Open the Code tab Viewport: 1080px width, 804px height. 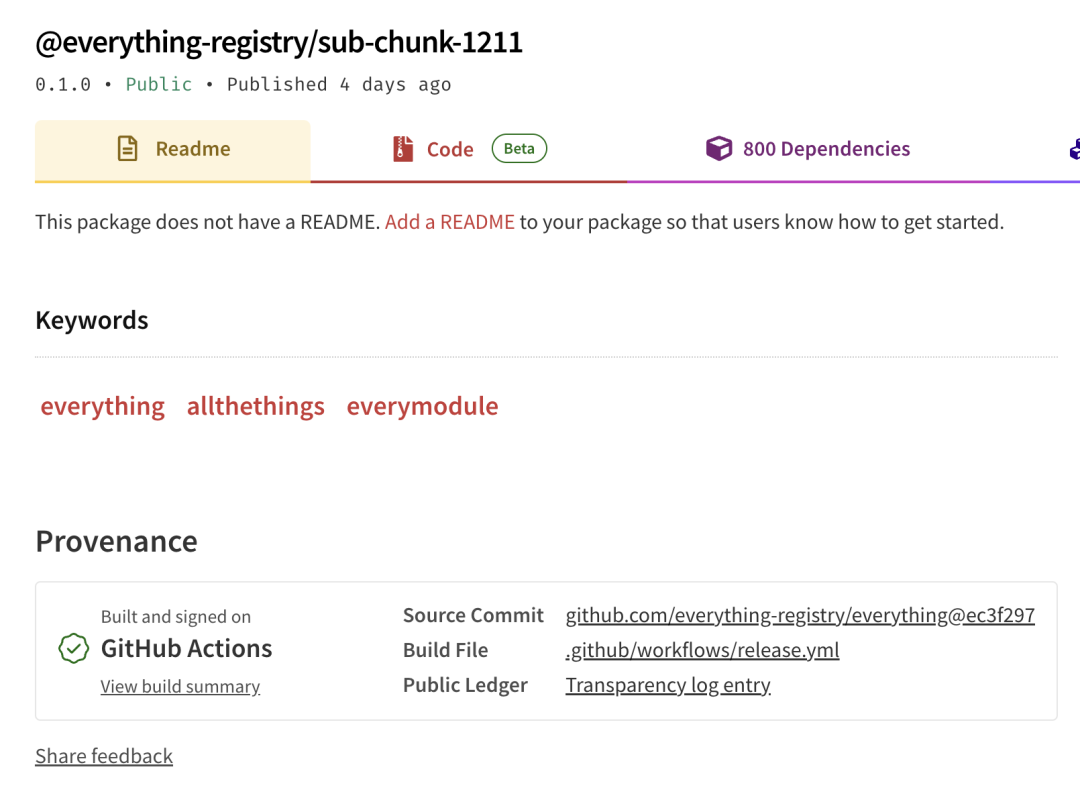coord(450,149)
